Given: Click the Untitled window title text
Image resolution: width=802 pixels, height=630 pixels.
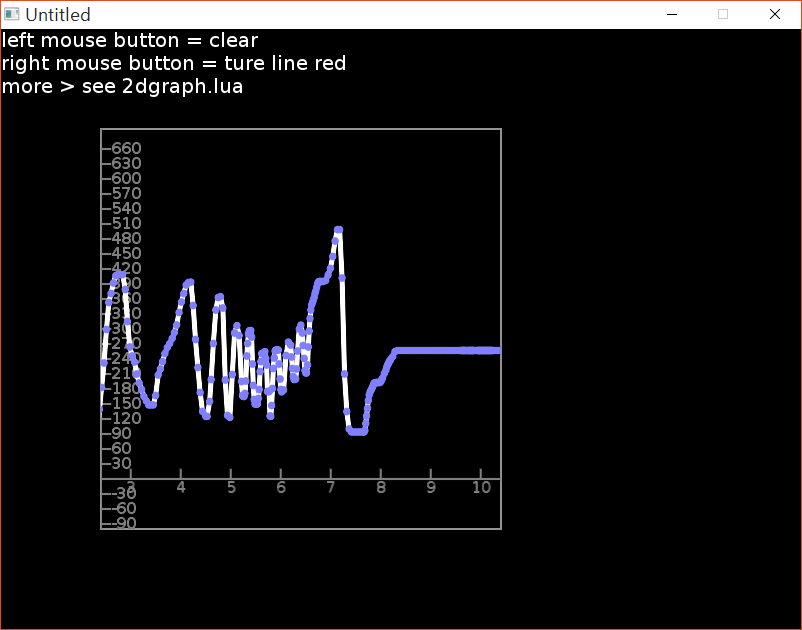Looking at the screenshot, I should click(x=58, y=15).
